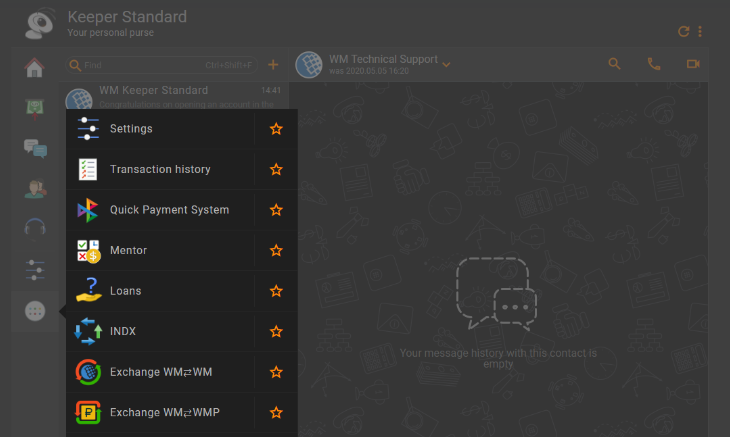Start a video call with WM Technical Support

pos(693,64)
